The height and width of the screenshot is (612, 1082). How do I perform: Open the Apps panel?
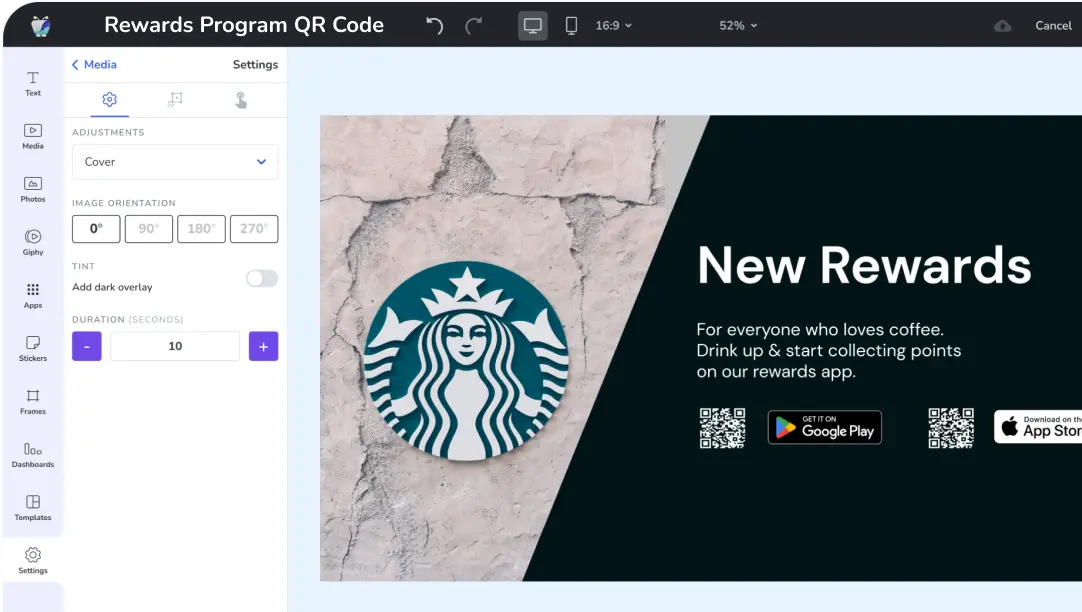pyautogui.click(x=32, y=296)
